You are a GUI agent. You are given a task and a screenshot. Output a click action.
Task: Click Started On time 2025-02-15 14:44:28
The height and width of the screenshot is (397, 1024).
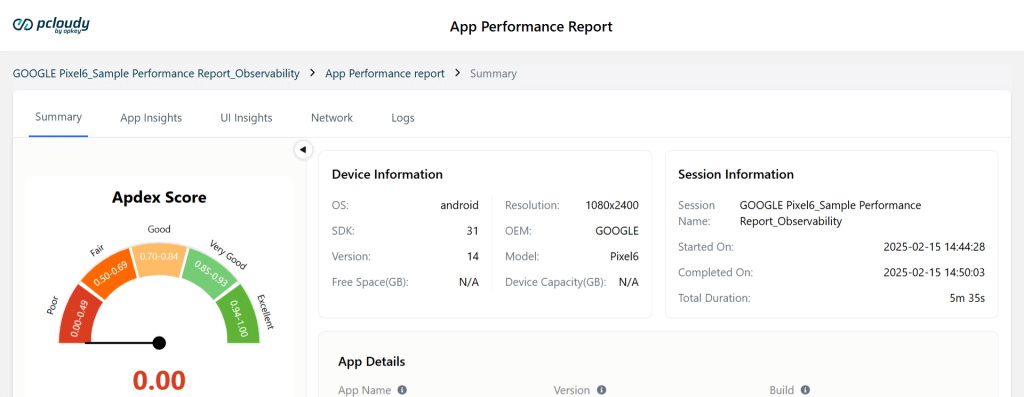click(x=934, y=247)
